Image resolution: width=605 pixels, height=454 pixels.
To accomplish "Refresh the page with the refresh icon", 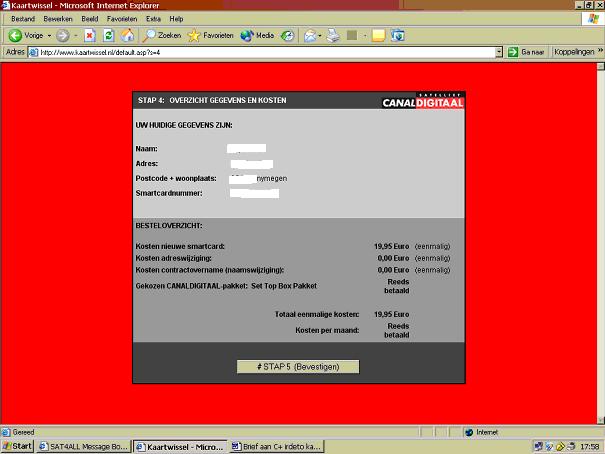I will [x=108, y=35].
